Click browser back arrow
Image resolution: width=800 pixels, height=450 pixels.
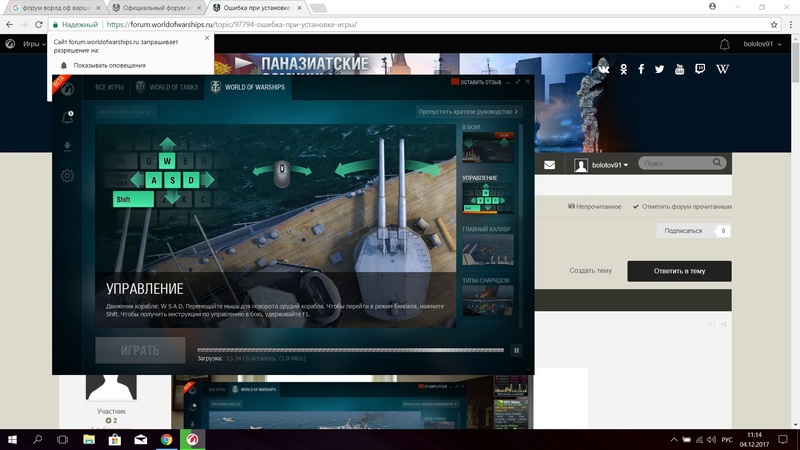click(10, 24)
